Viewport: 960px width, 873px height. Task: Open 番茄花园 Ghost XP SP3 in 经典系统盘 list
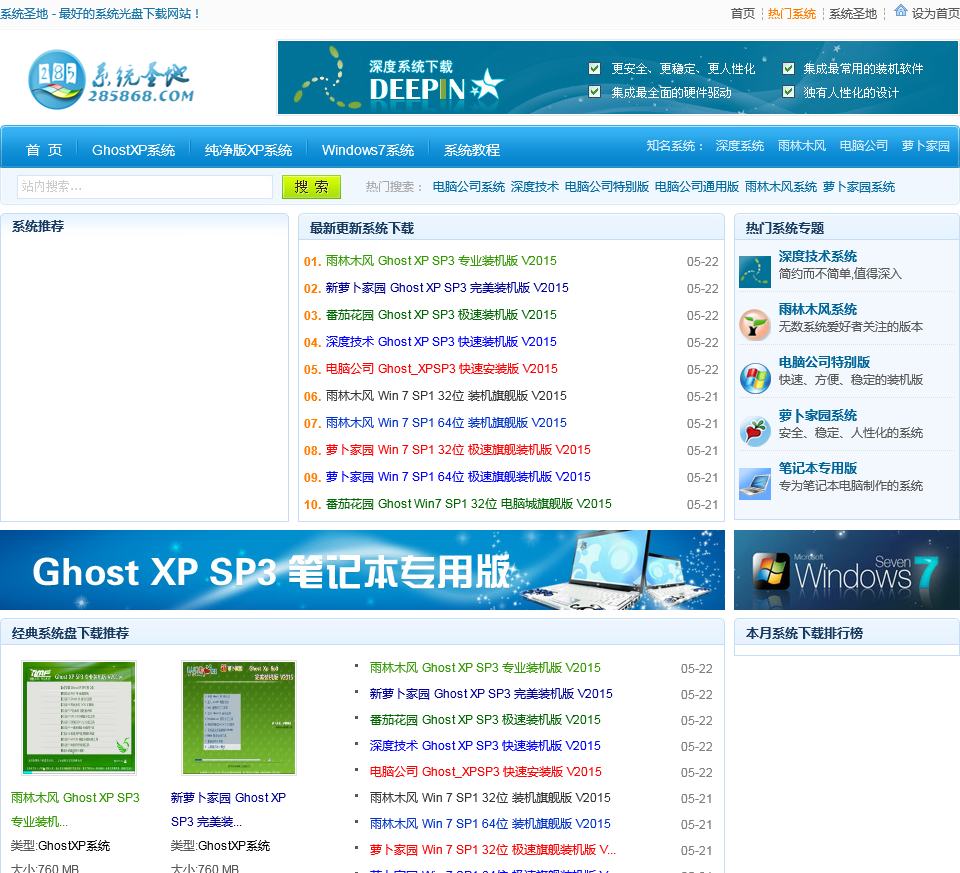pos(485,719)
